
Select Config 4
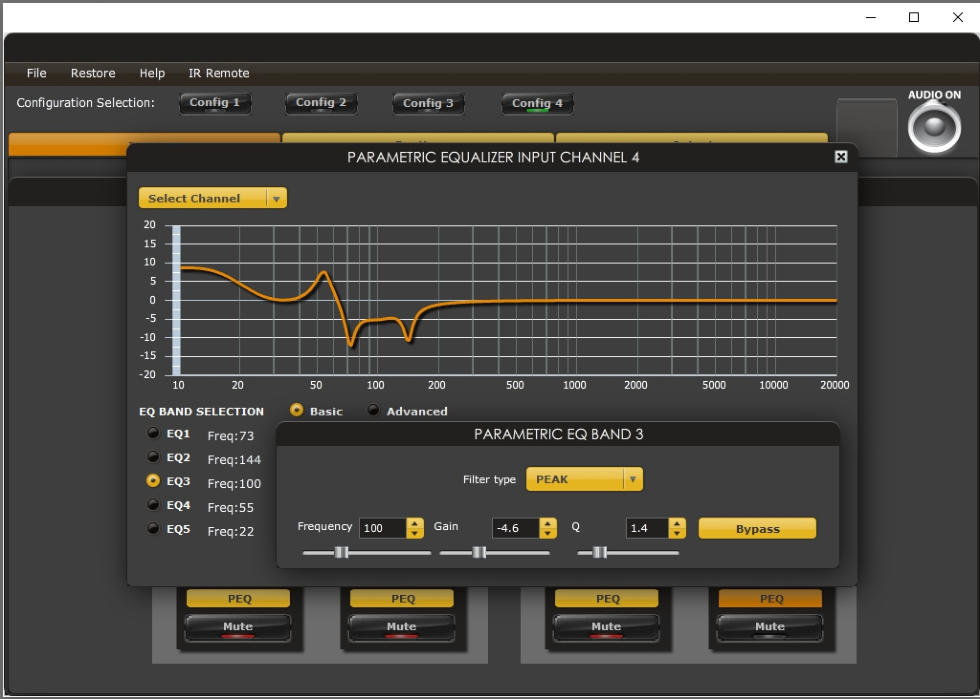[538, 103]
